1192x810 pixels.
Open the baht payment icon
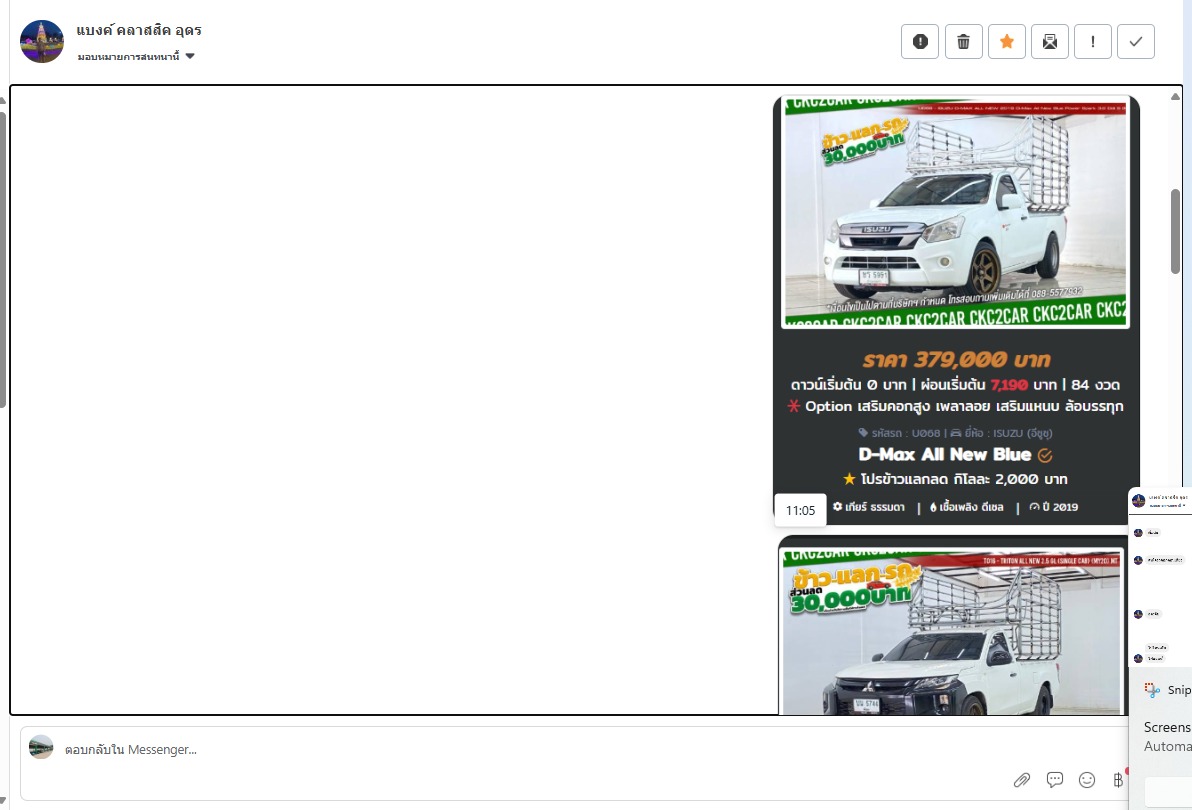point(1118,780)
